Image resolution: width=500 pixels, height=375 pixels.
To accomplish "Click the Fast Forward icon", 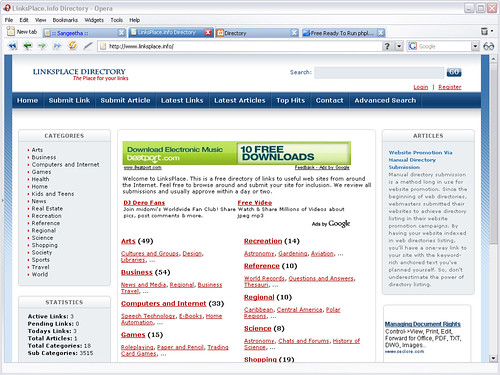I will pos(57,46).
